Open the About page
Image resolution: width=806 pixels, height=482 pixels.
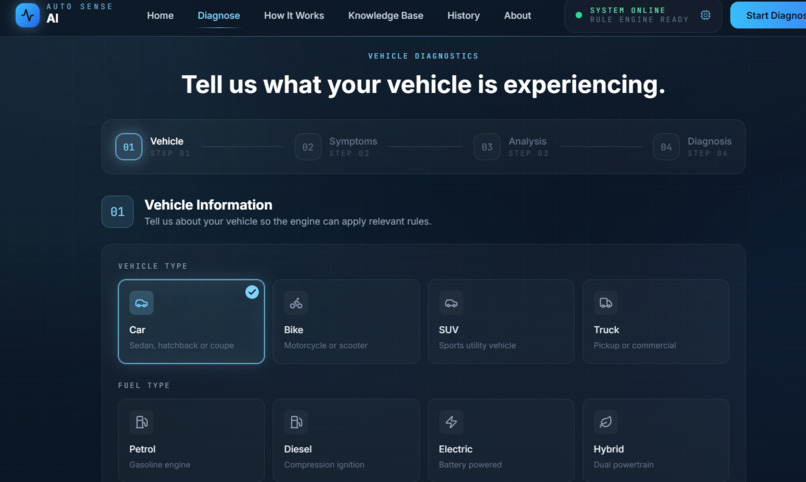click(x=517, y=15)
